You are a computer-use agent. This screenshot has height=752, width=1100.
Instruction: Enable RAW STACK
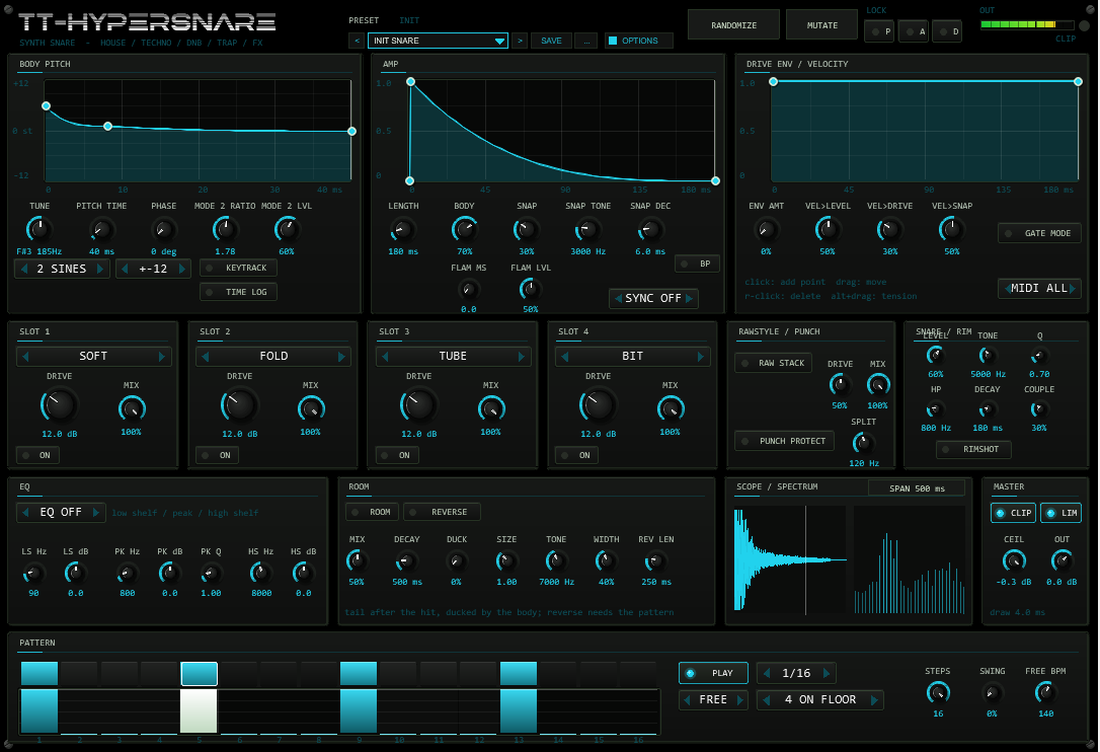(x=773, y=363)
